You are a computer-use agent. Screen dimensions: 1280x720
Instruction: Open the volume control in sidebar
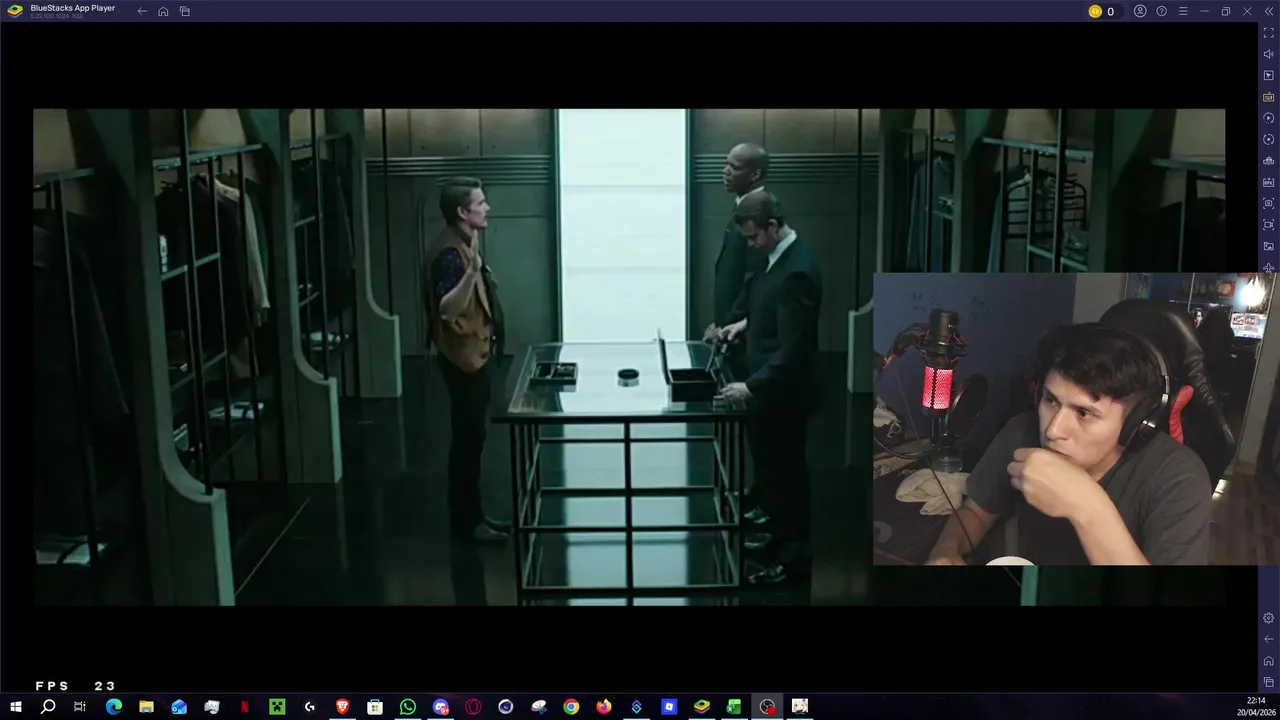[x=1269, y=54]
